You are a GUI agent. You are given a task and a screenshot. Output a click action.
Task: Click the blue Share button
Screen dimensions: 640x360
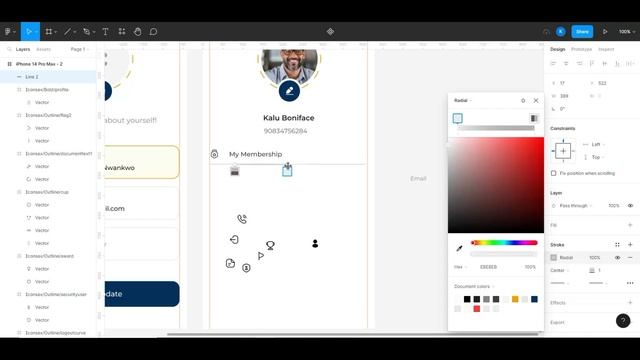pos(582,31)
